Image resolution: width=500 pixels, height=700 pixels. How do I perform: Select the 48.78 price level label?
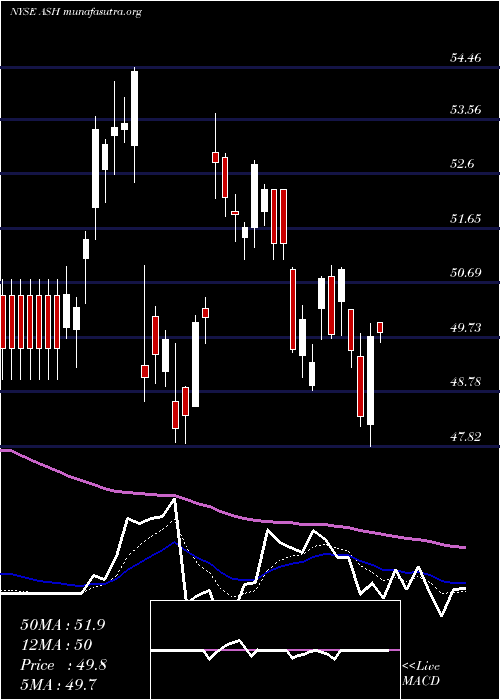pyautogui.click(x=465, y=382)
